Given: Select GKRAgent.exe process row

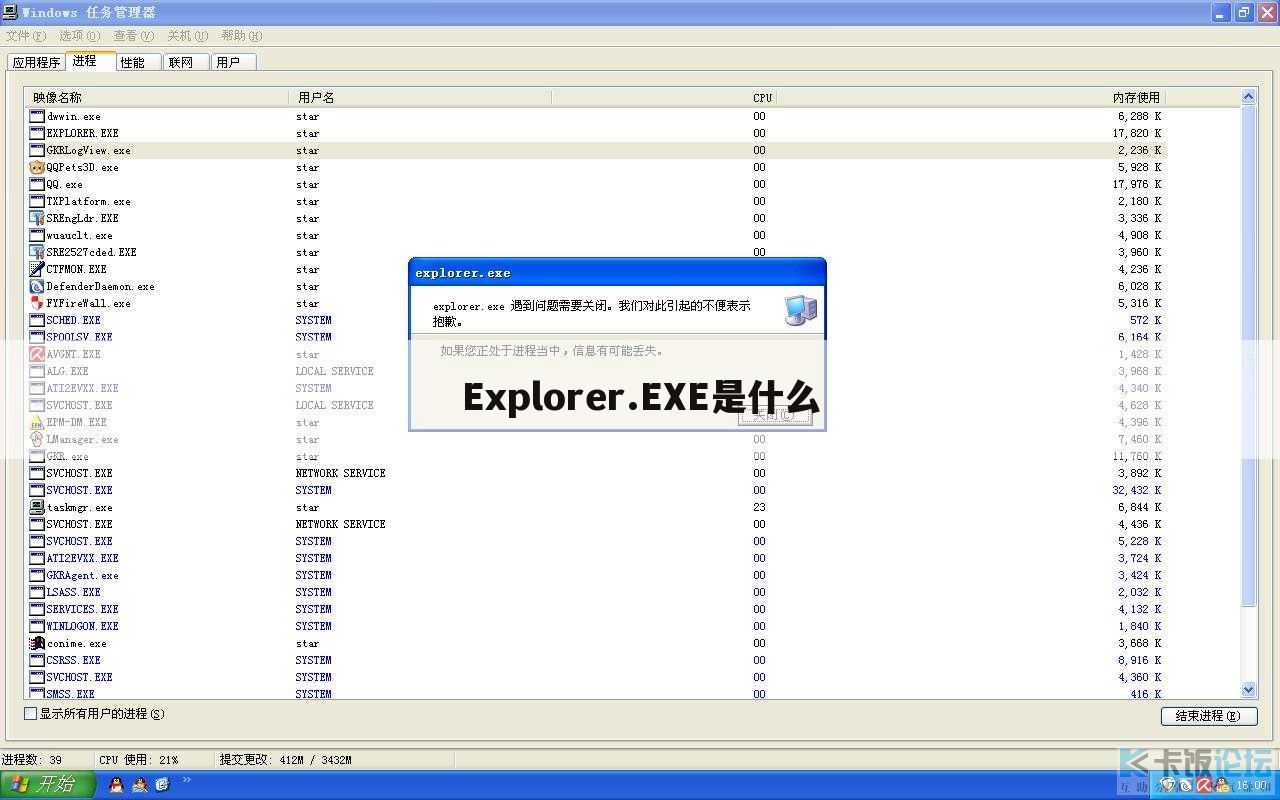Looking at the screenshot, I should [x=596, y=575].
